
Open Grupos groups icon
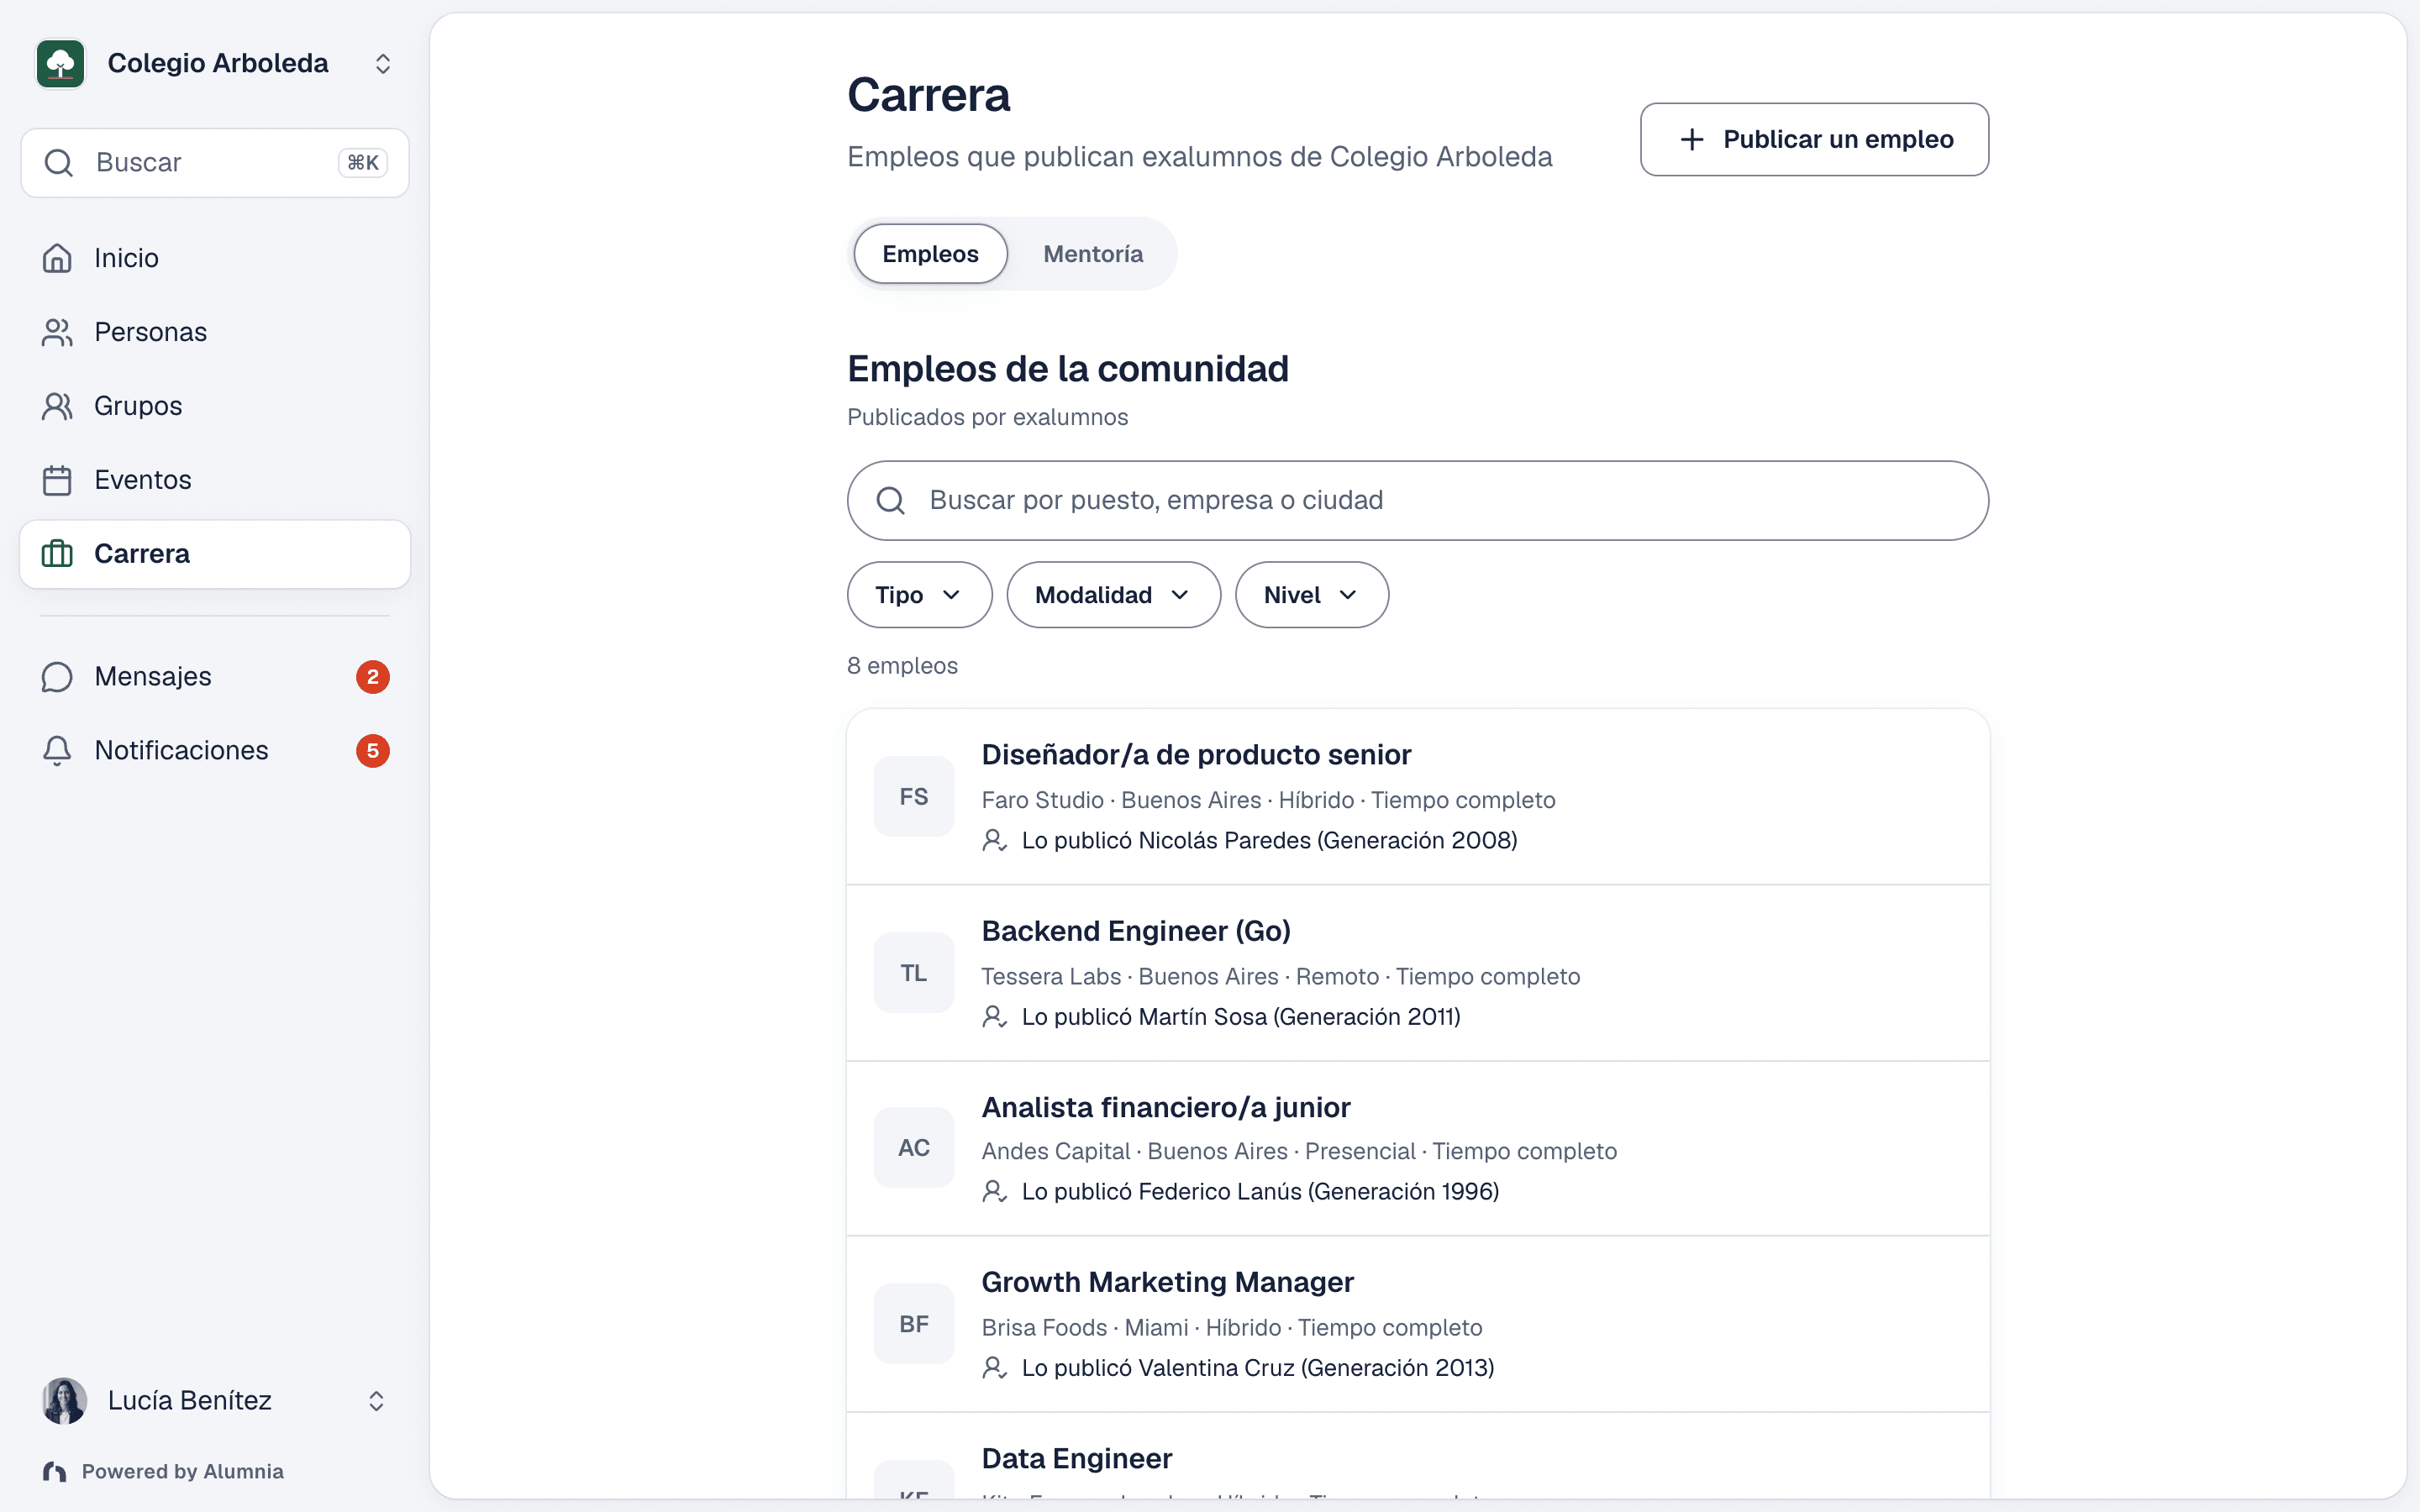click(x=57, y=406)
